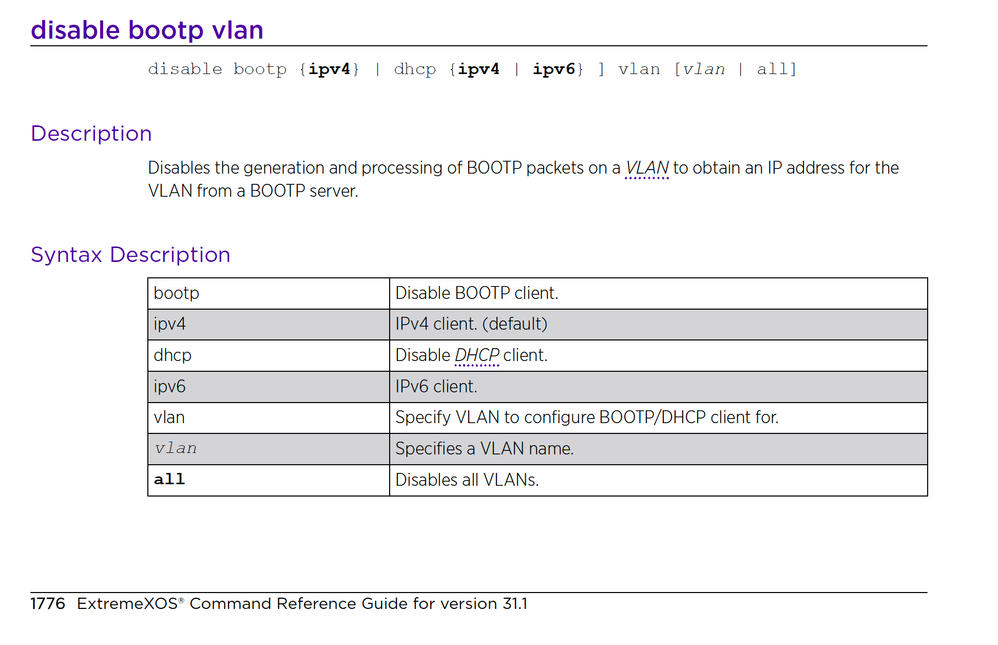998x645 pixels.
Task: Click the 'disable bootp vlan' heading
Action: (147, 30)
